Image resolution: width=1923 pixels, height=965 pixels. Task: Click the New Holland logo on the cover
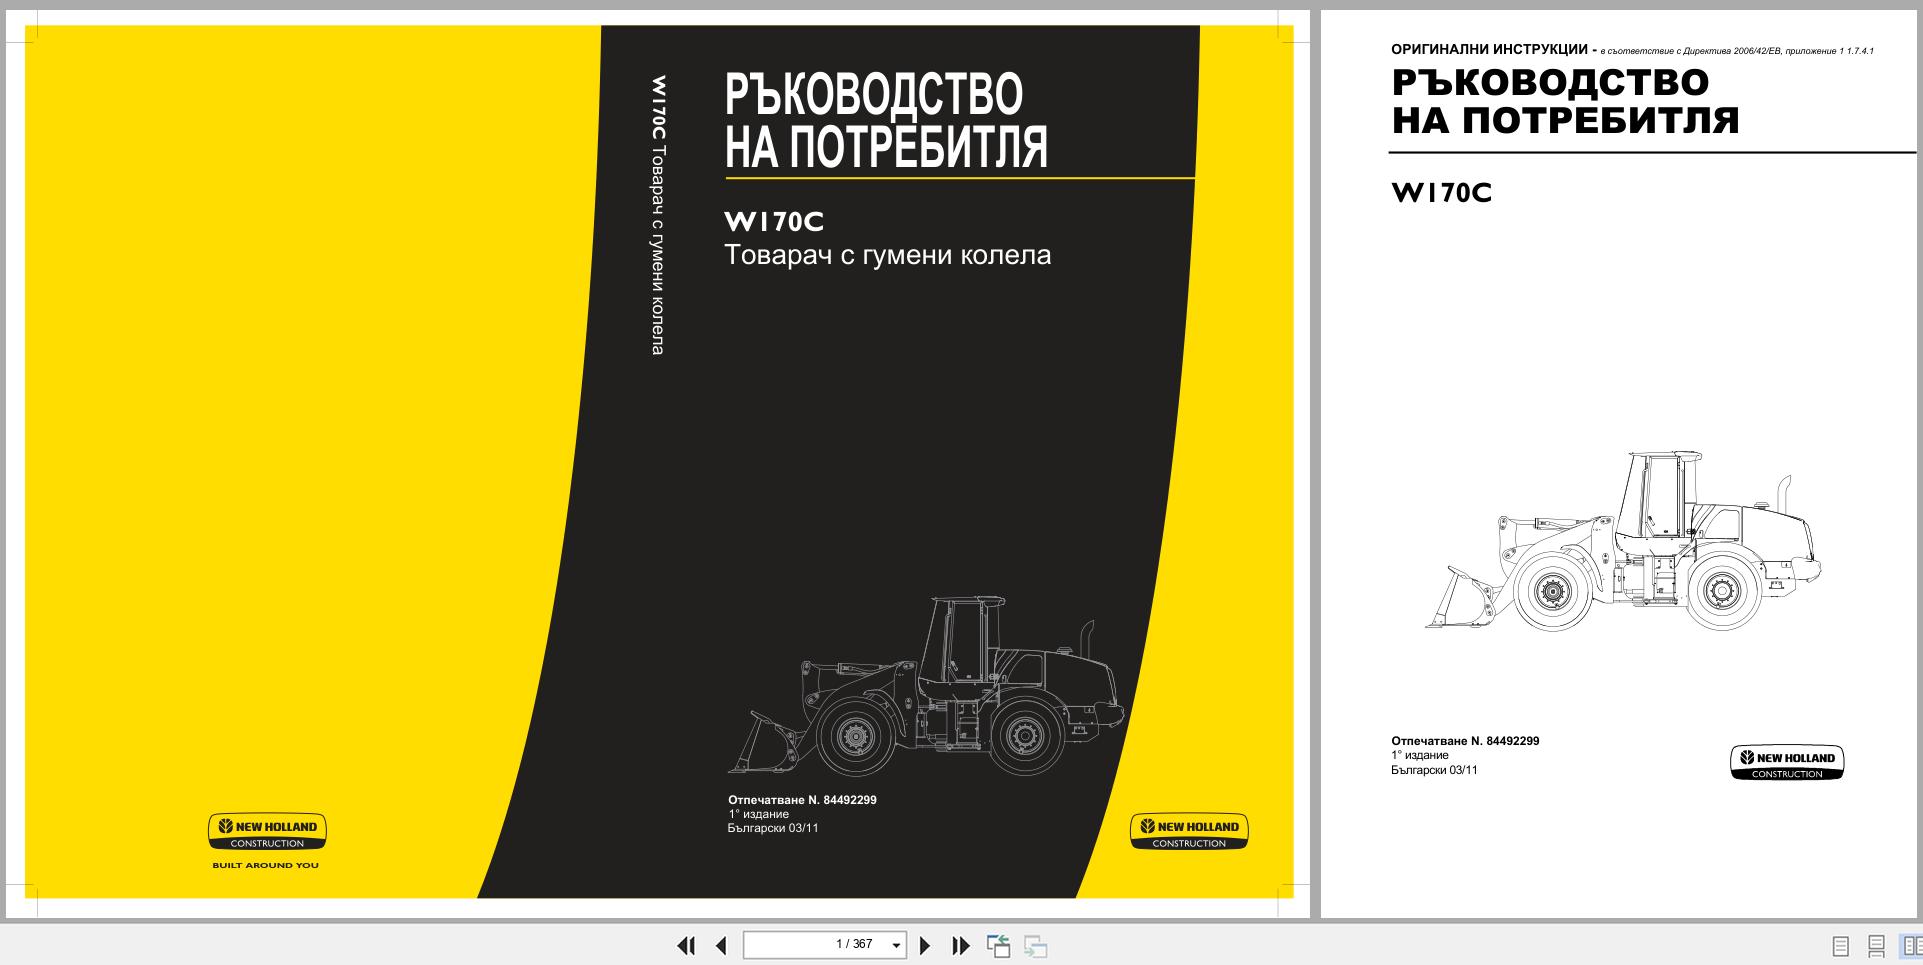click(x=266, y=830)
